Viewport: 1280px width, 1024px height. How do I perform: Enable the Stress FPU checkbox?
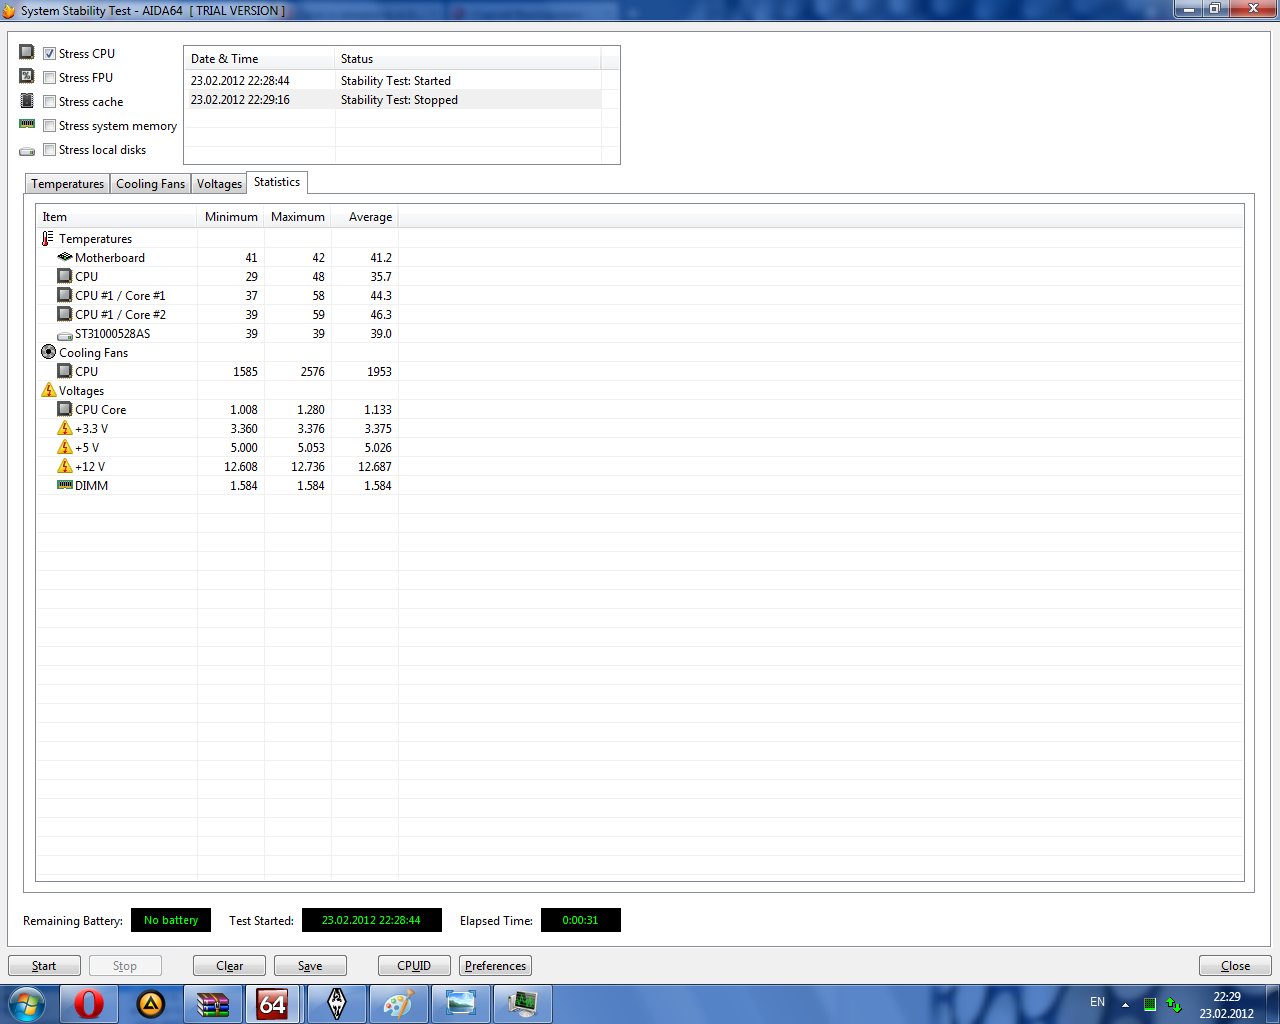pos(49,77)
